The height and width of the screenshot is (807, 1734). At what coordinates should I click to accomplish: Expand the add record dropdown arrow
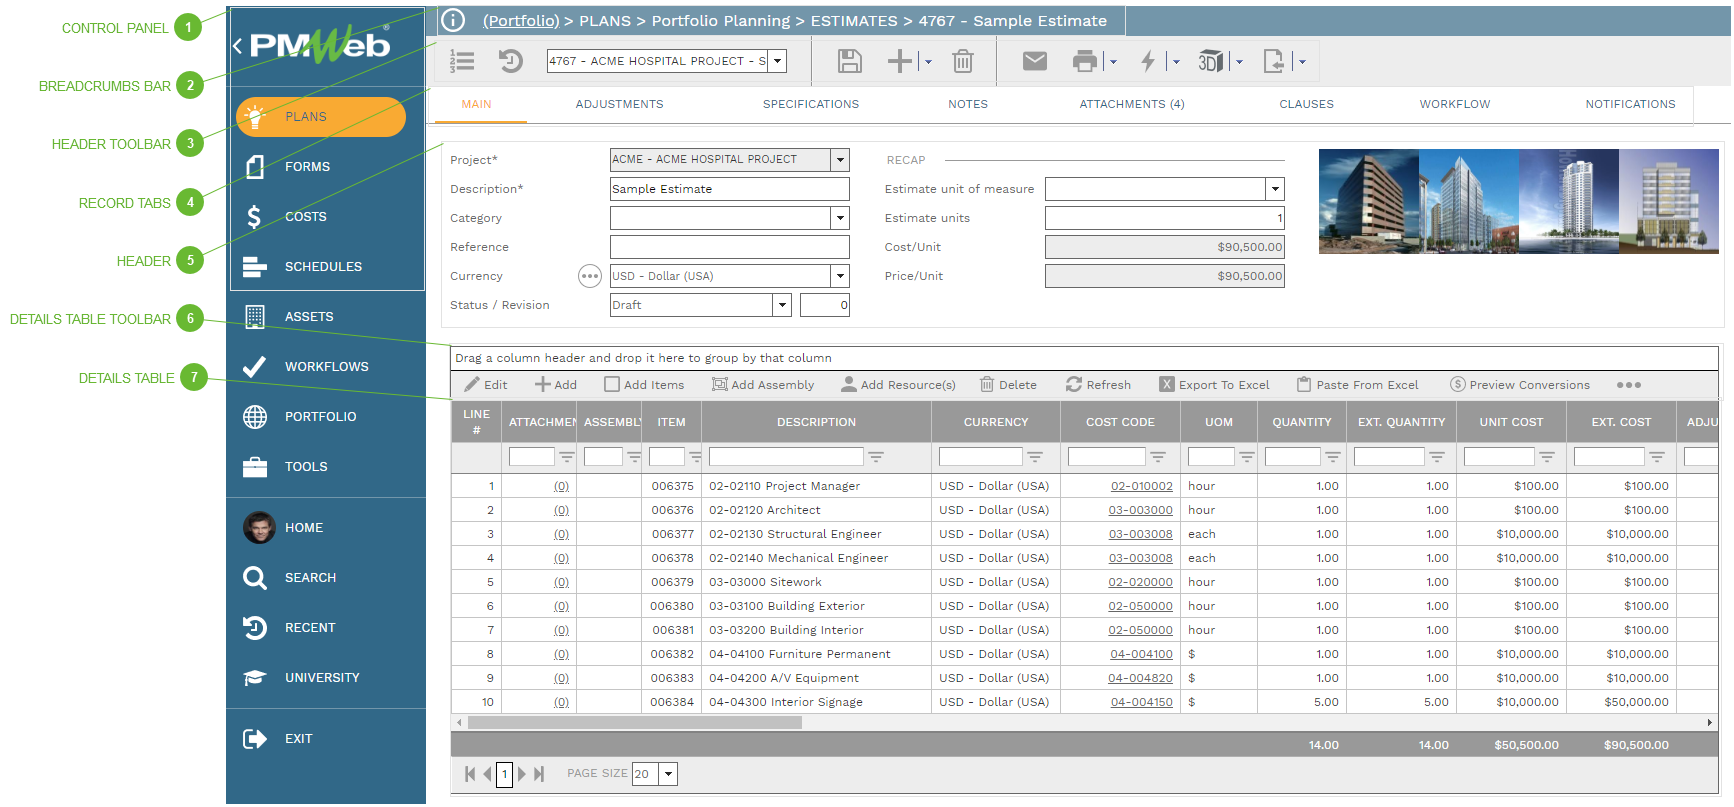tap(928, 62)
